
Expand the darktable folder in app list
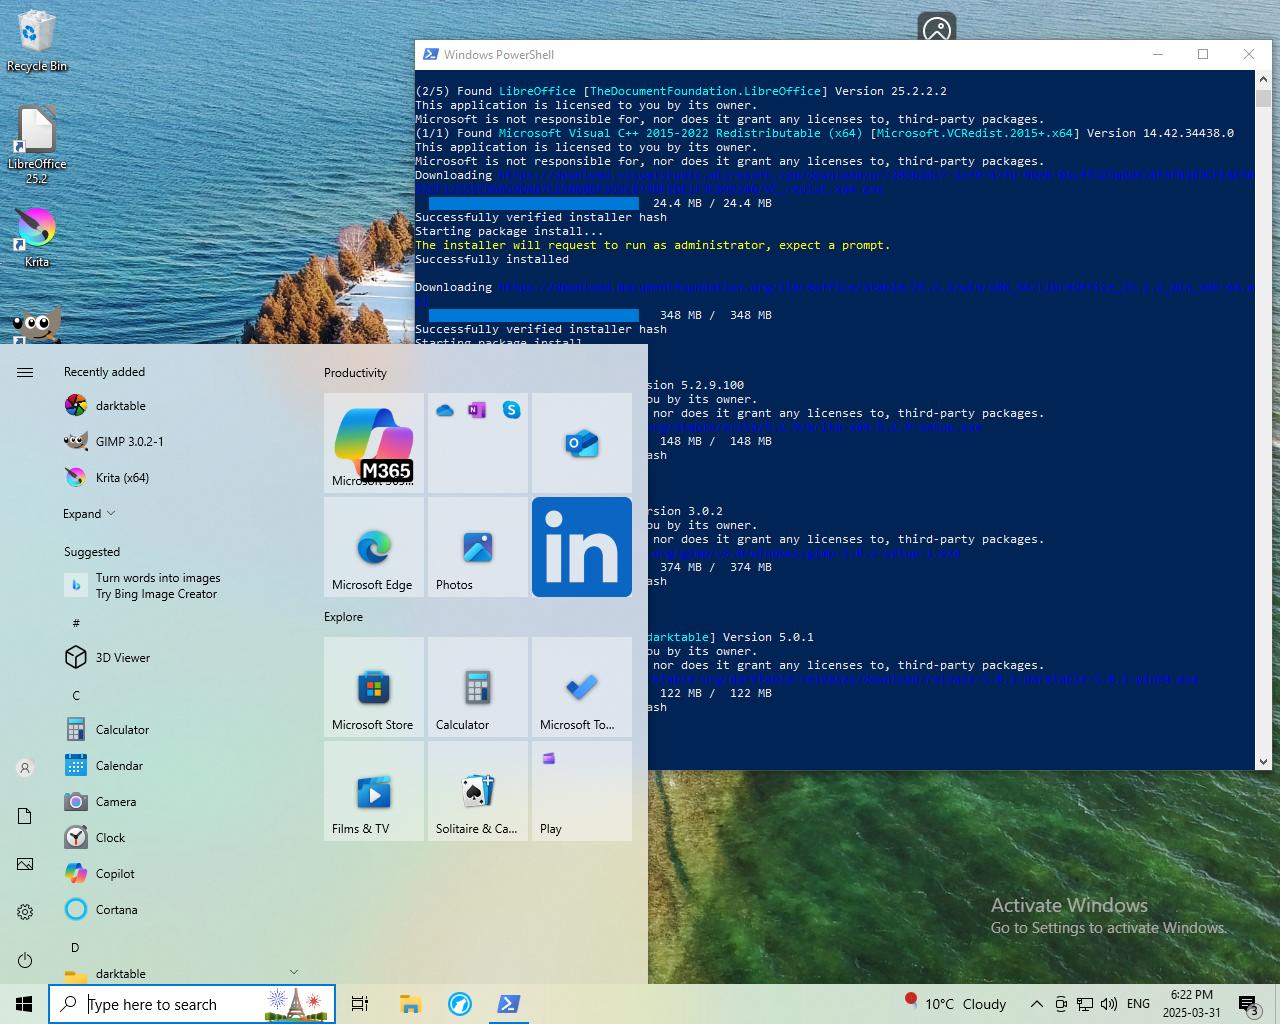180,973
